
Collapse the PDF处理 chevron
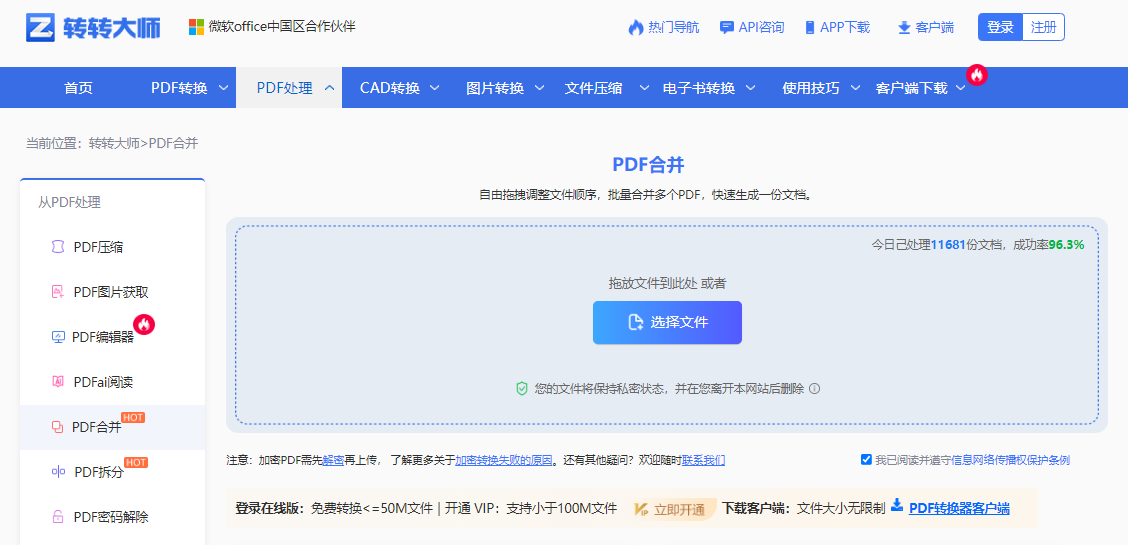point(329,88)
